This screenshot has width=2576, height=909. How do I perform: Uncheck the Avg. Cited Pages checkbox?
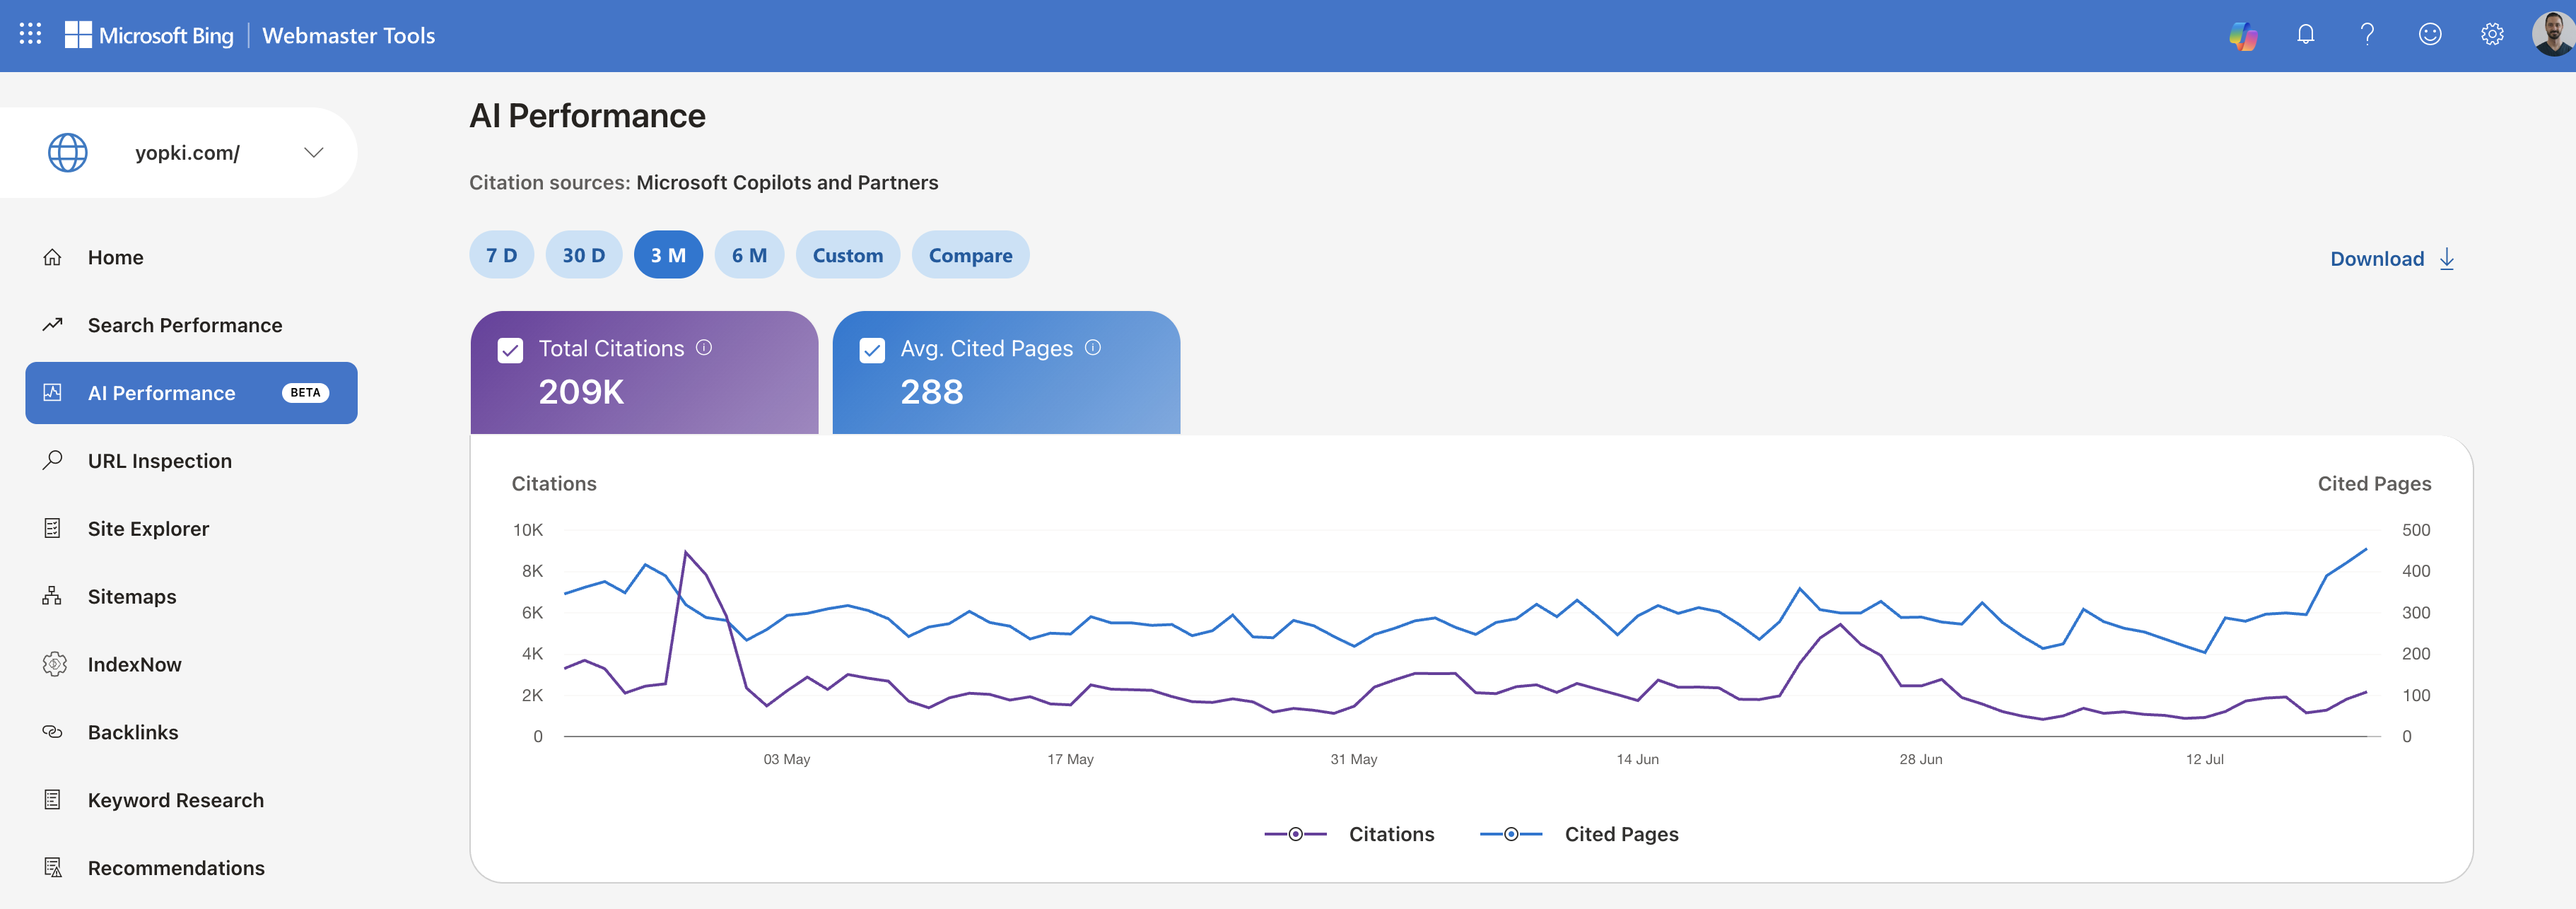[x=872, y=350]
